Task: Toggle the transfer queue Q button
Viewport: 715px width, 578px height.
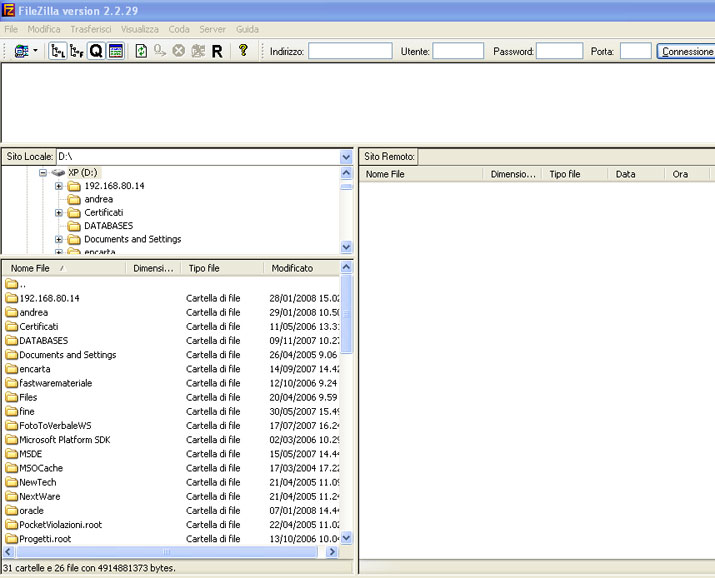Action: coord(96,51)
